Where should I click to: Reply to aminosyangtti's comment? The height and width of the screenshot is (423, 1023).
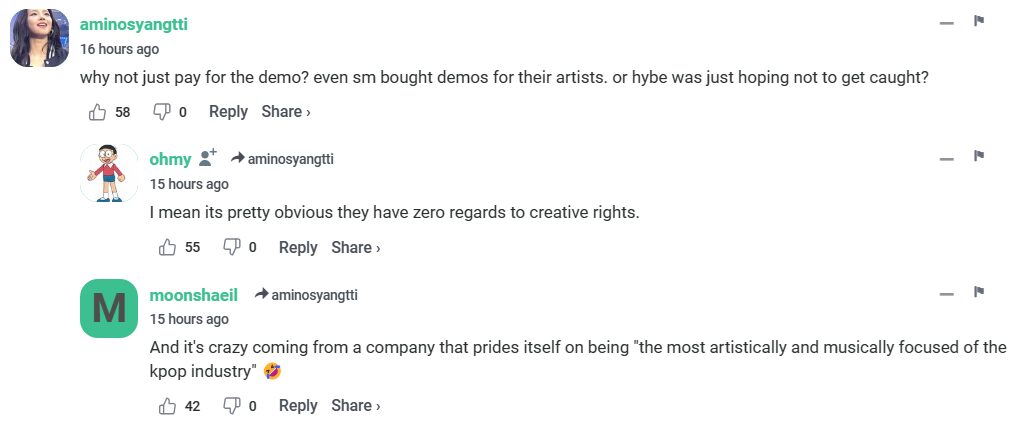[x=228, y=112]
